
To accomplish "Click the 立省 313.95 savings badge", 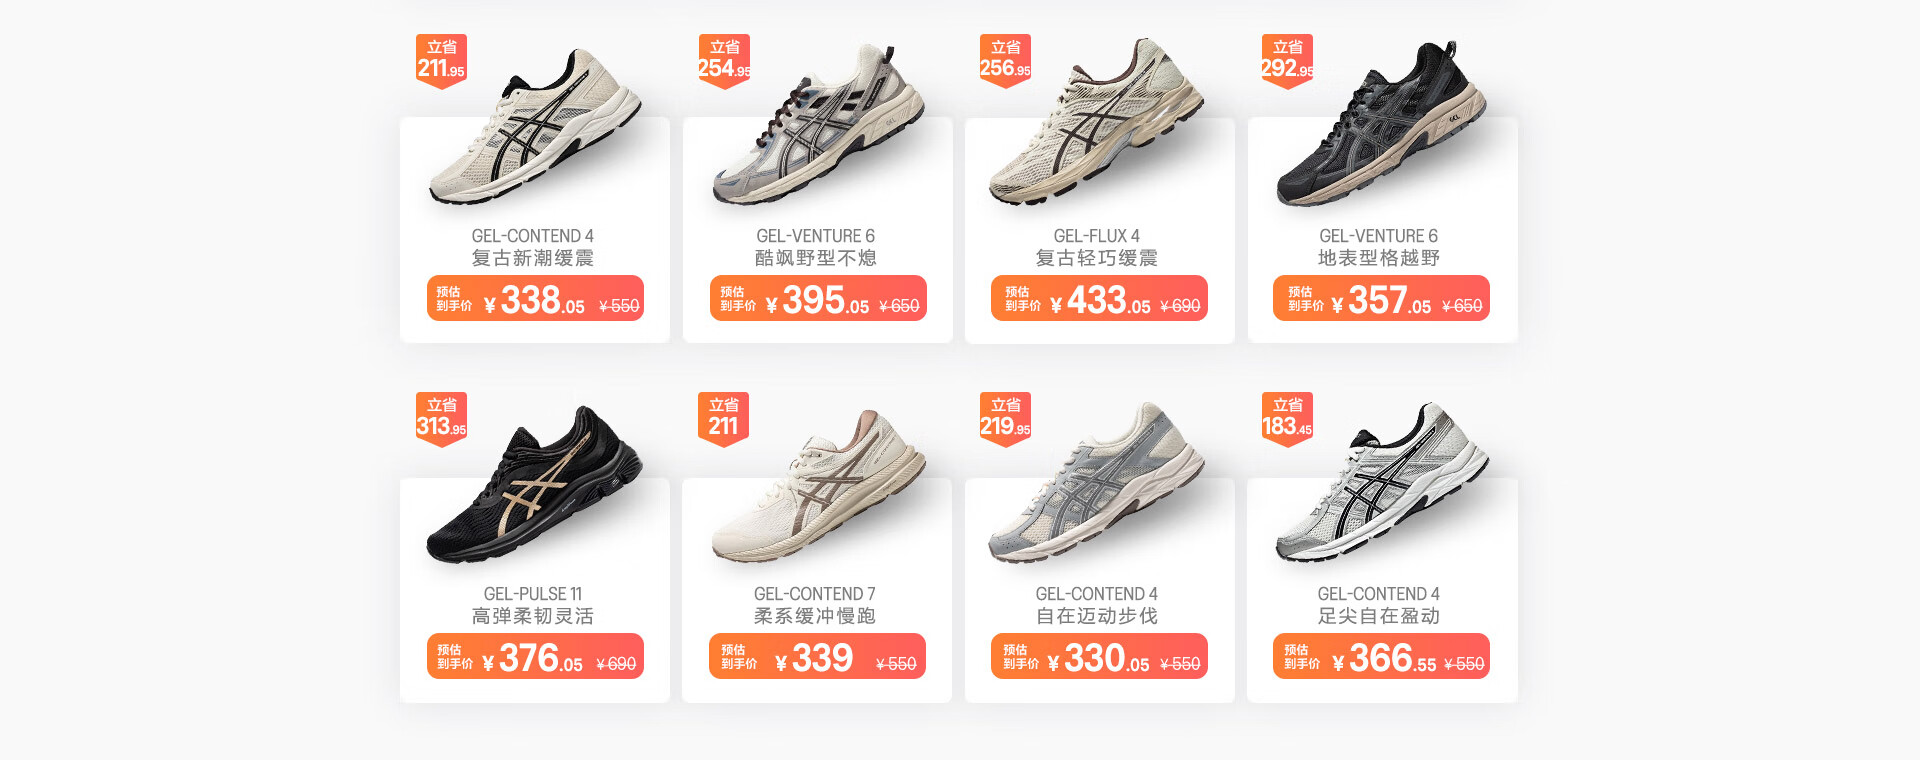I will point(441,419).
